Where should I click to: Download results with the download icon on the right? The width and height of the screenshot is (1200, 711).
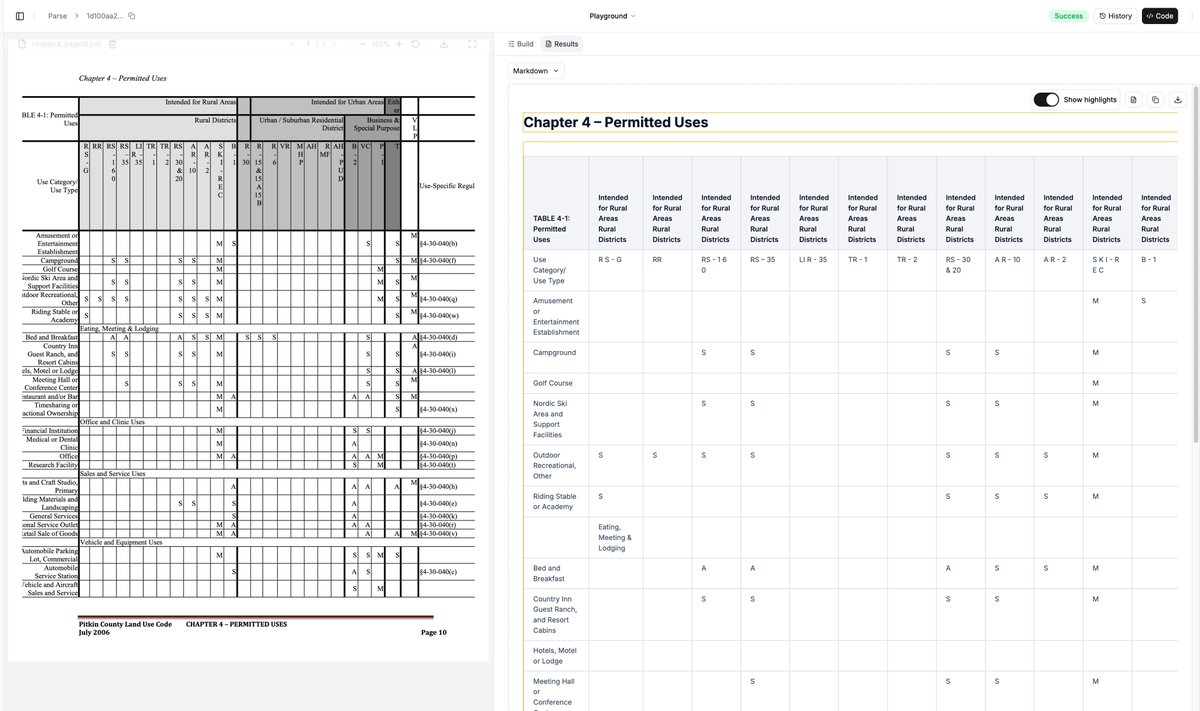1178,100
